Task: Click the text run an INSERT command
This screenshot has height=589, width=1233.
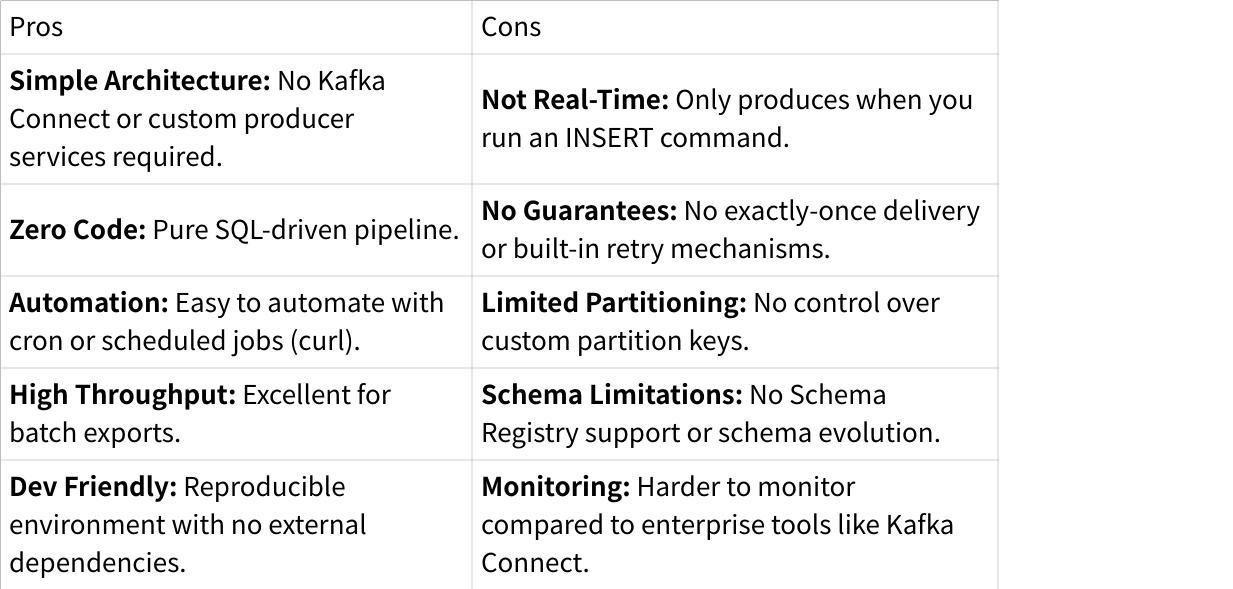Action: coord(635,138)
